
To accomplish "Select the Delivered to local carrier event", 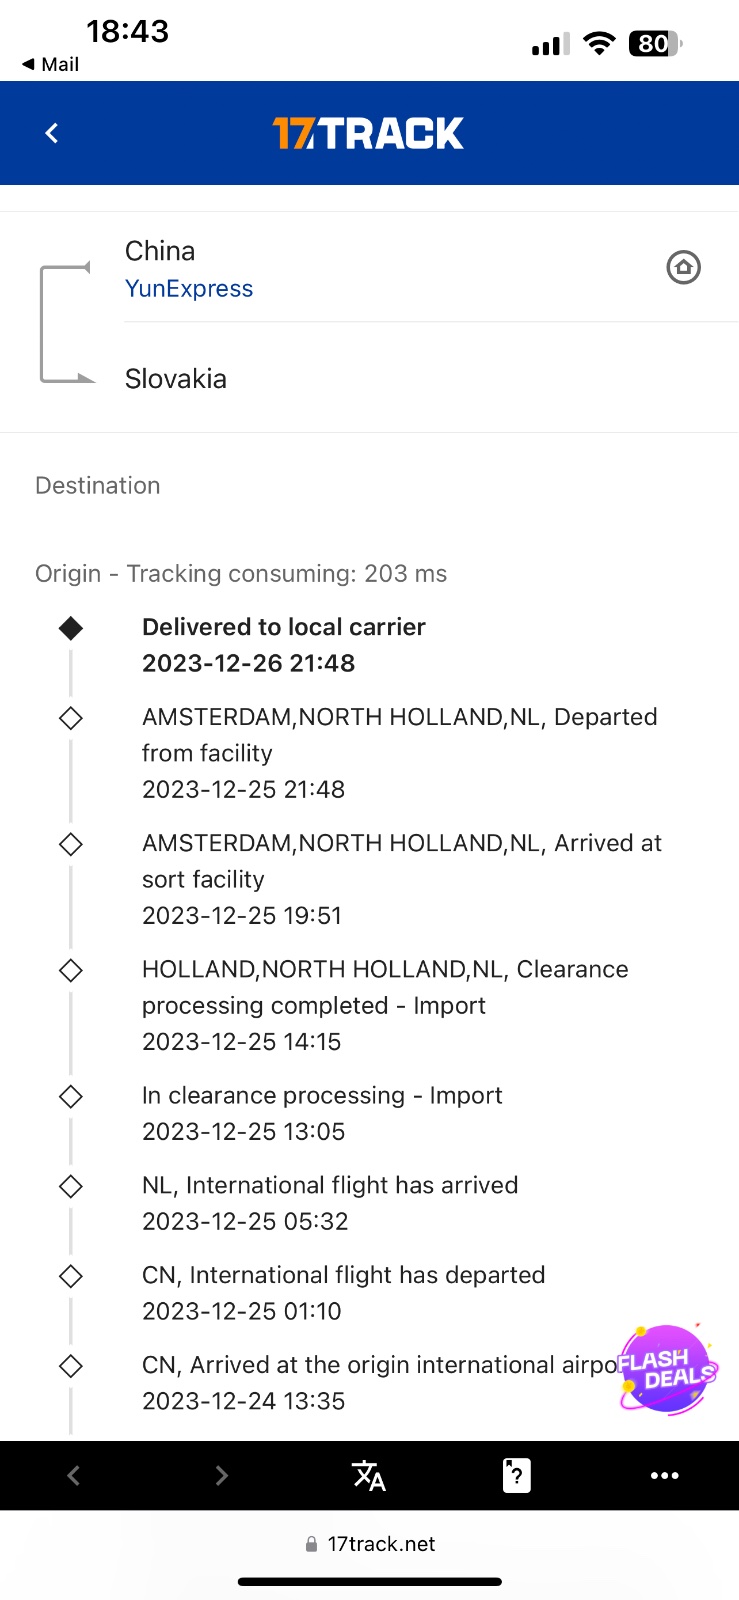I will point(284,644).
